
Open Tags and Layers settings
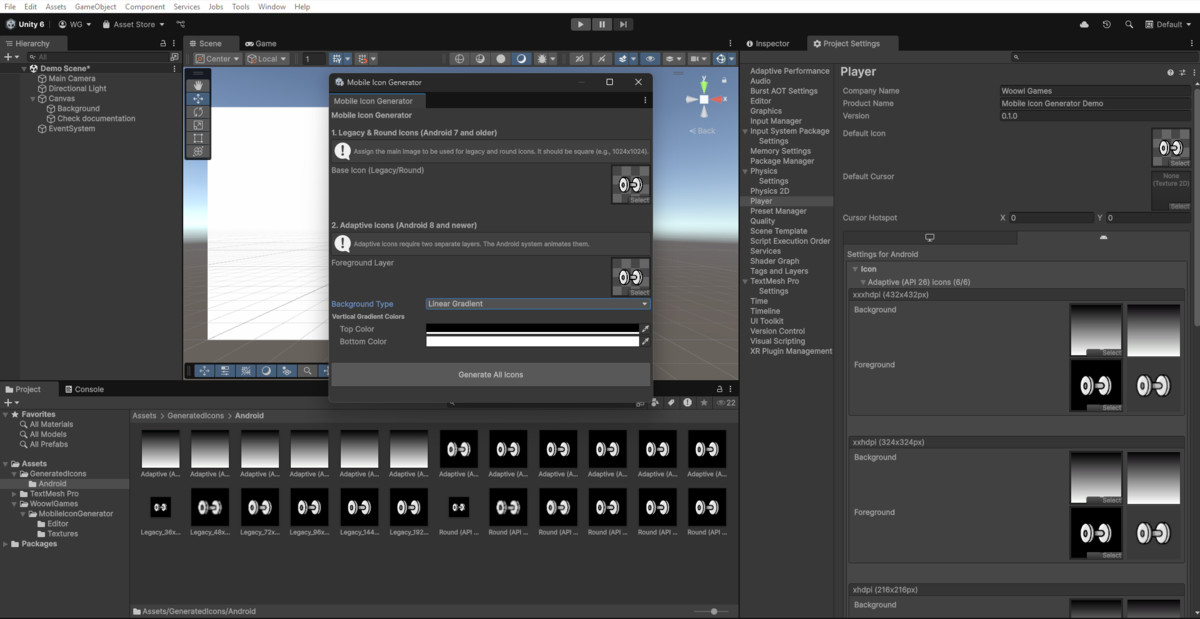point(779,271)
